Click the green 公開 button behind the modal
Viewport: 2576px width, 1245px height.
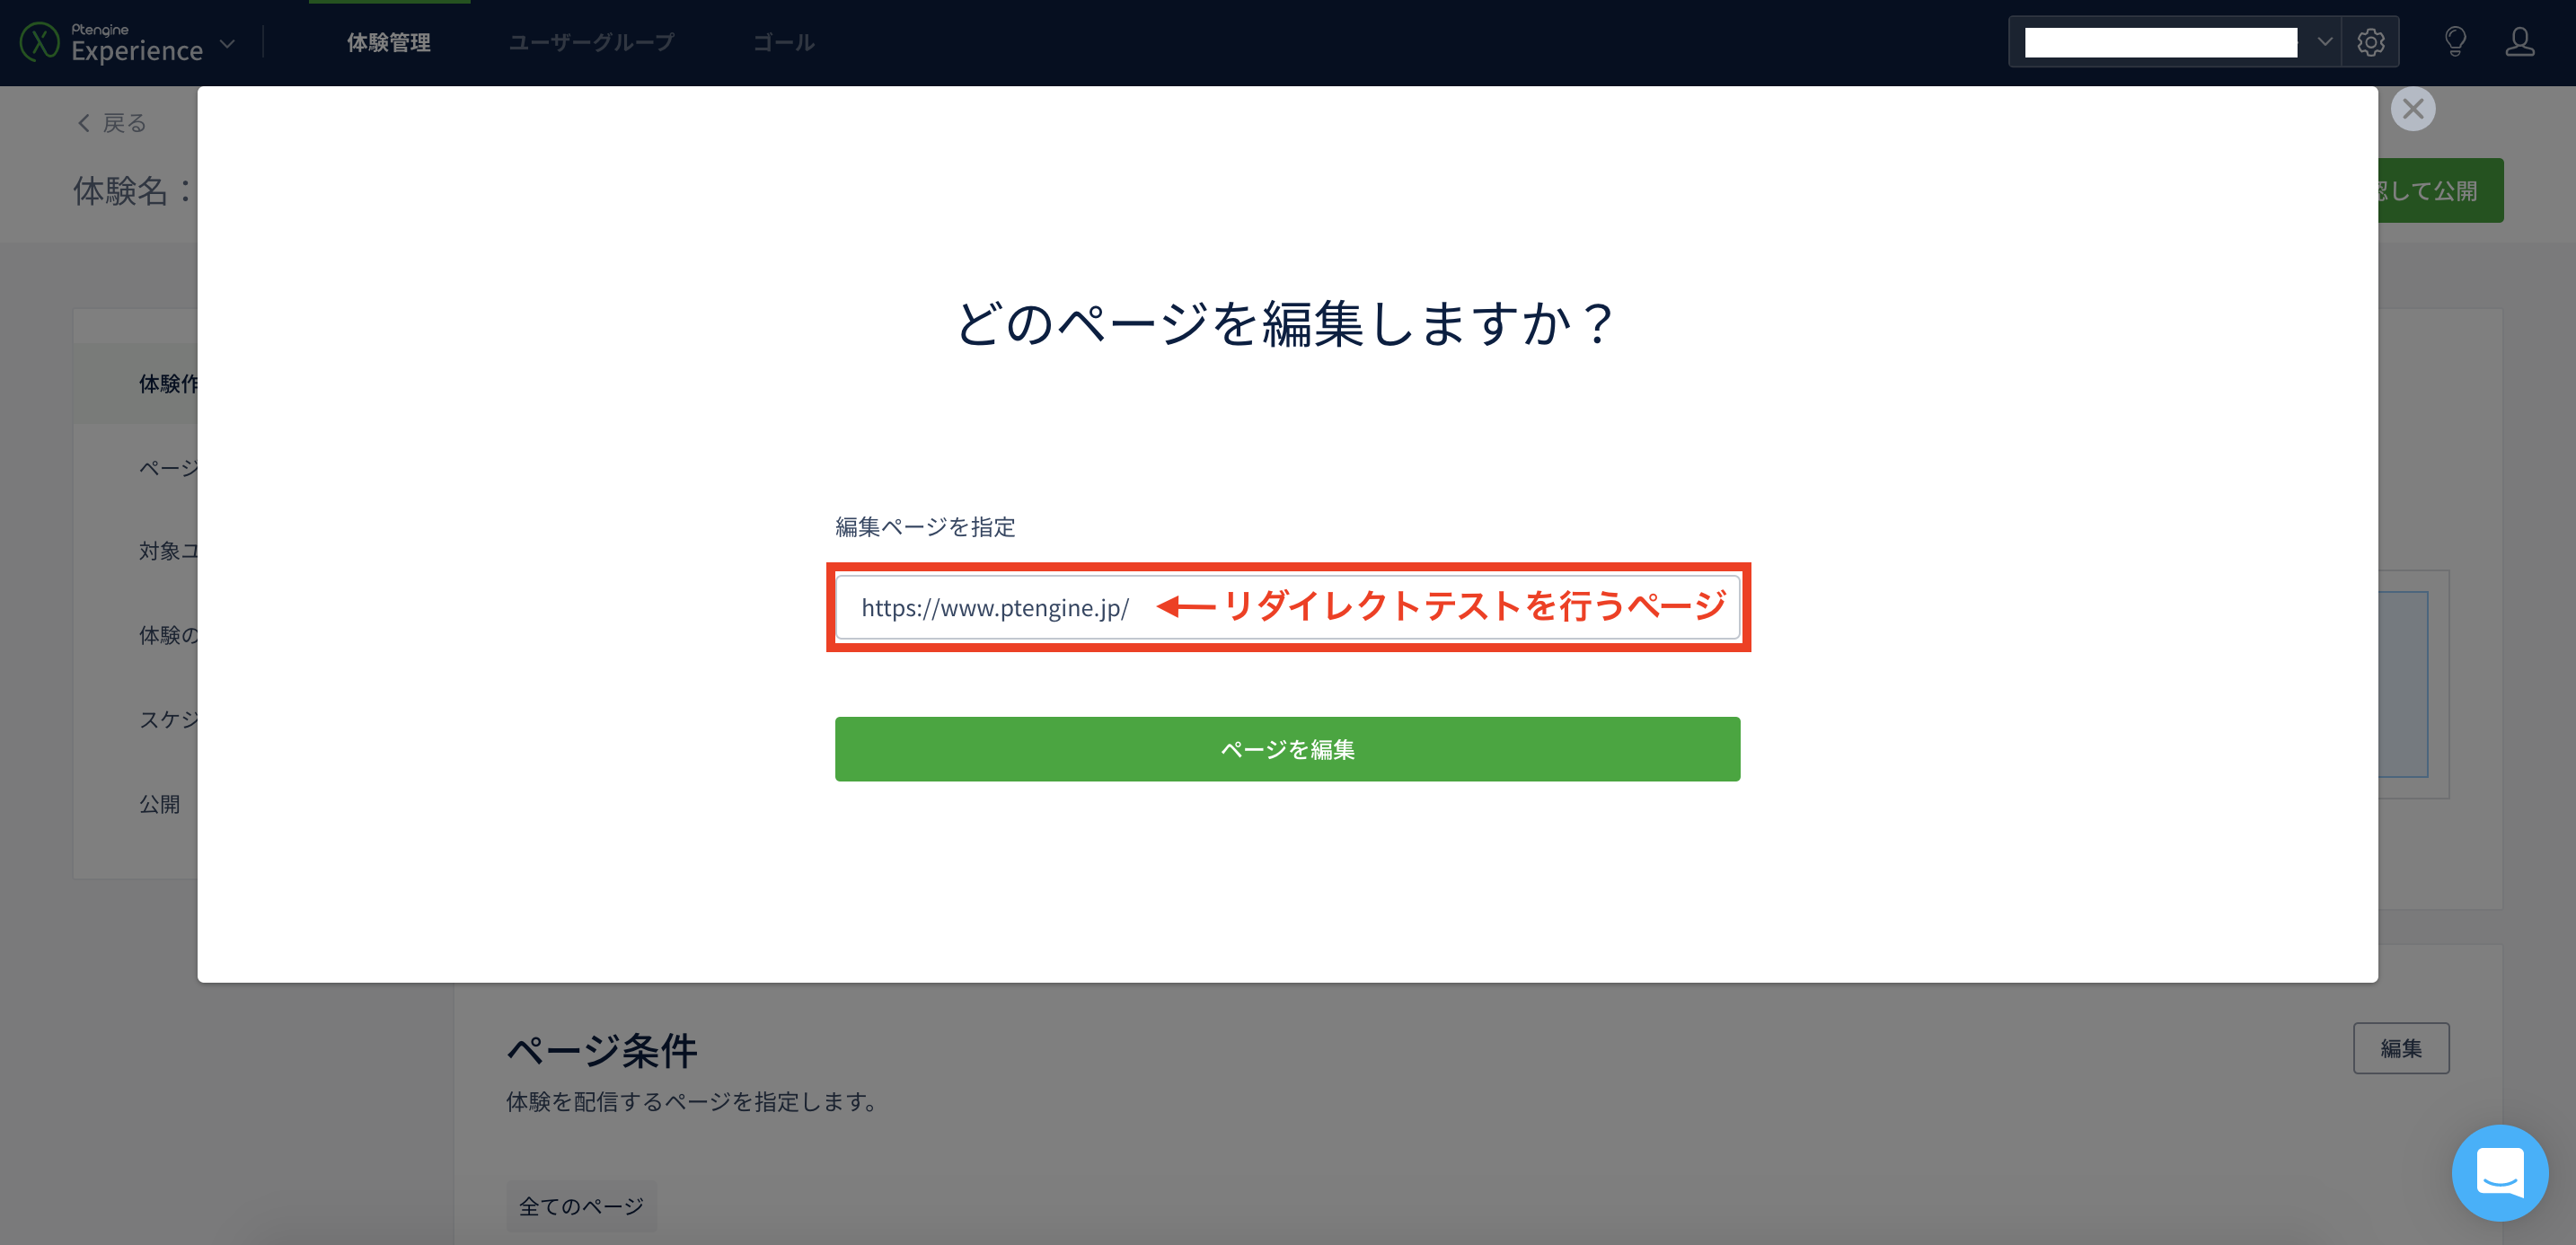tap(2440, 190)
